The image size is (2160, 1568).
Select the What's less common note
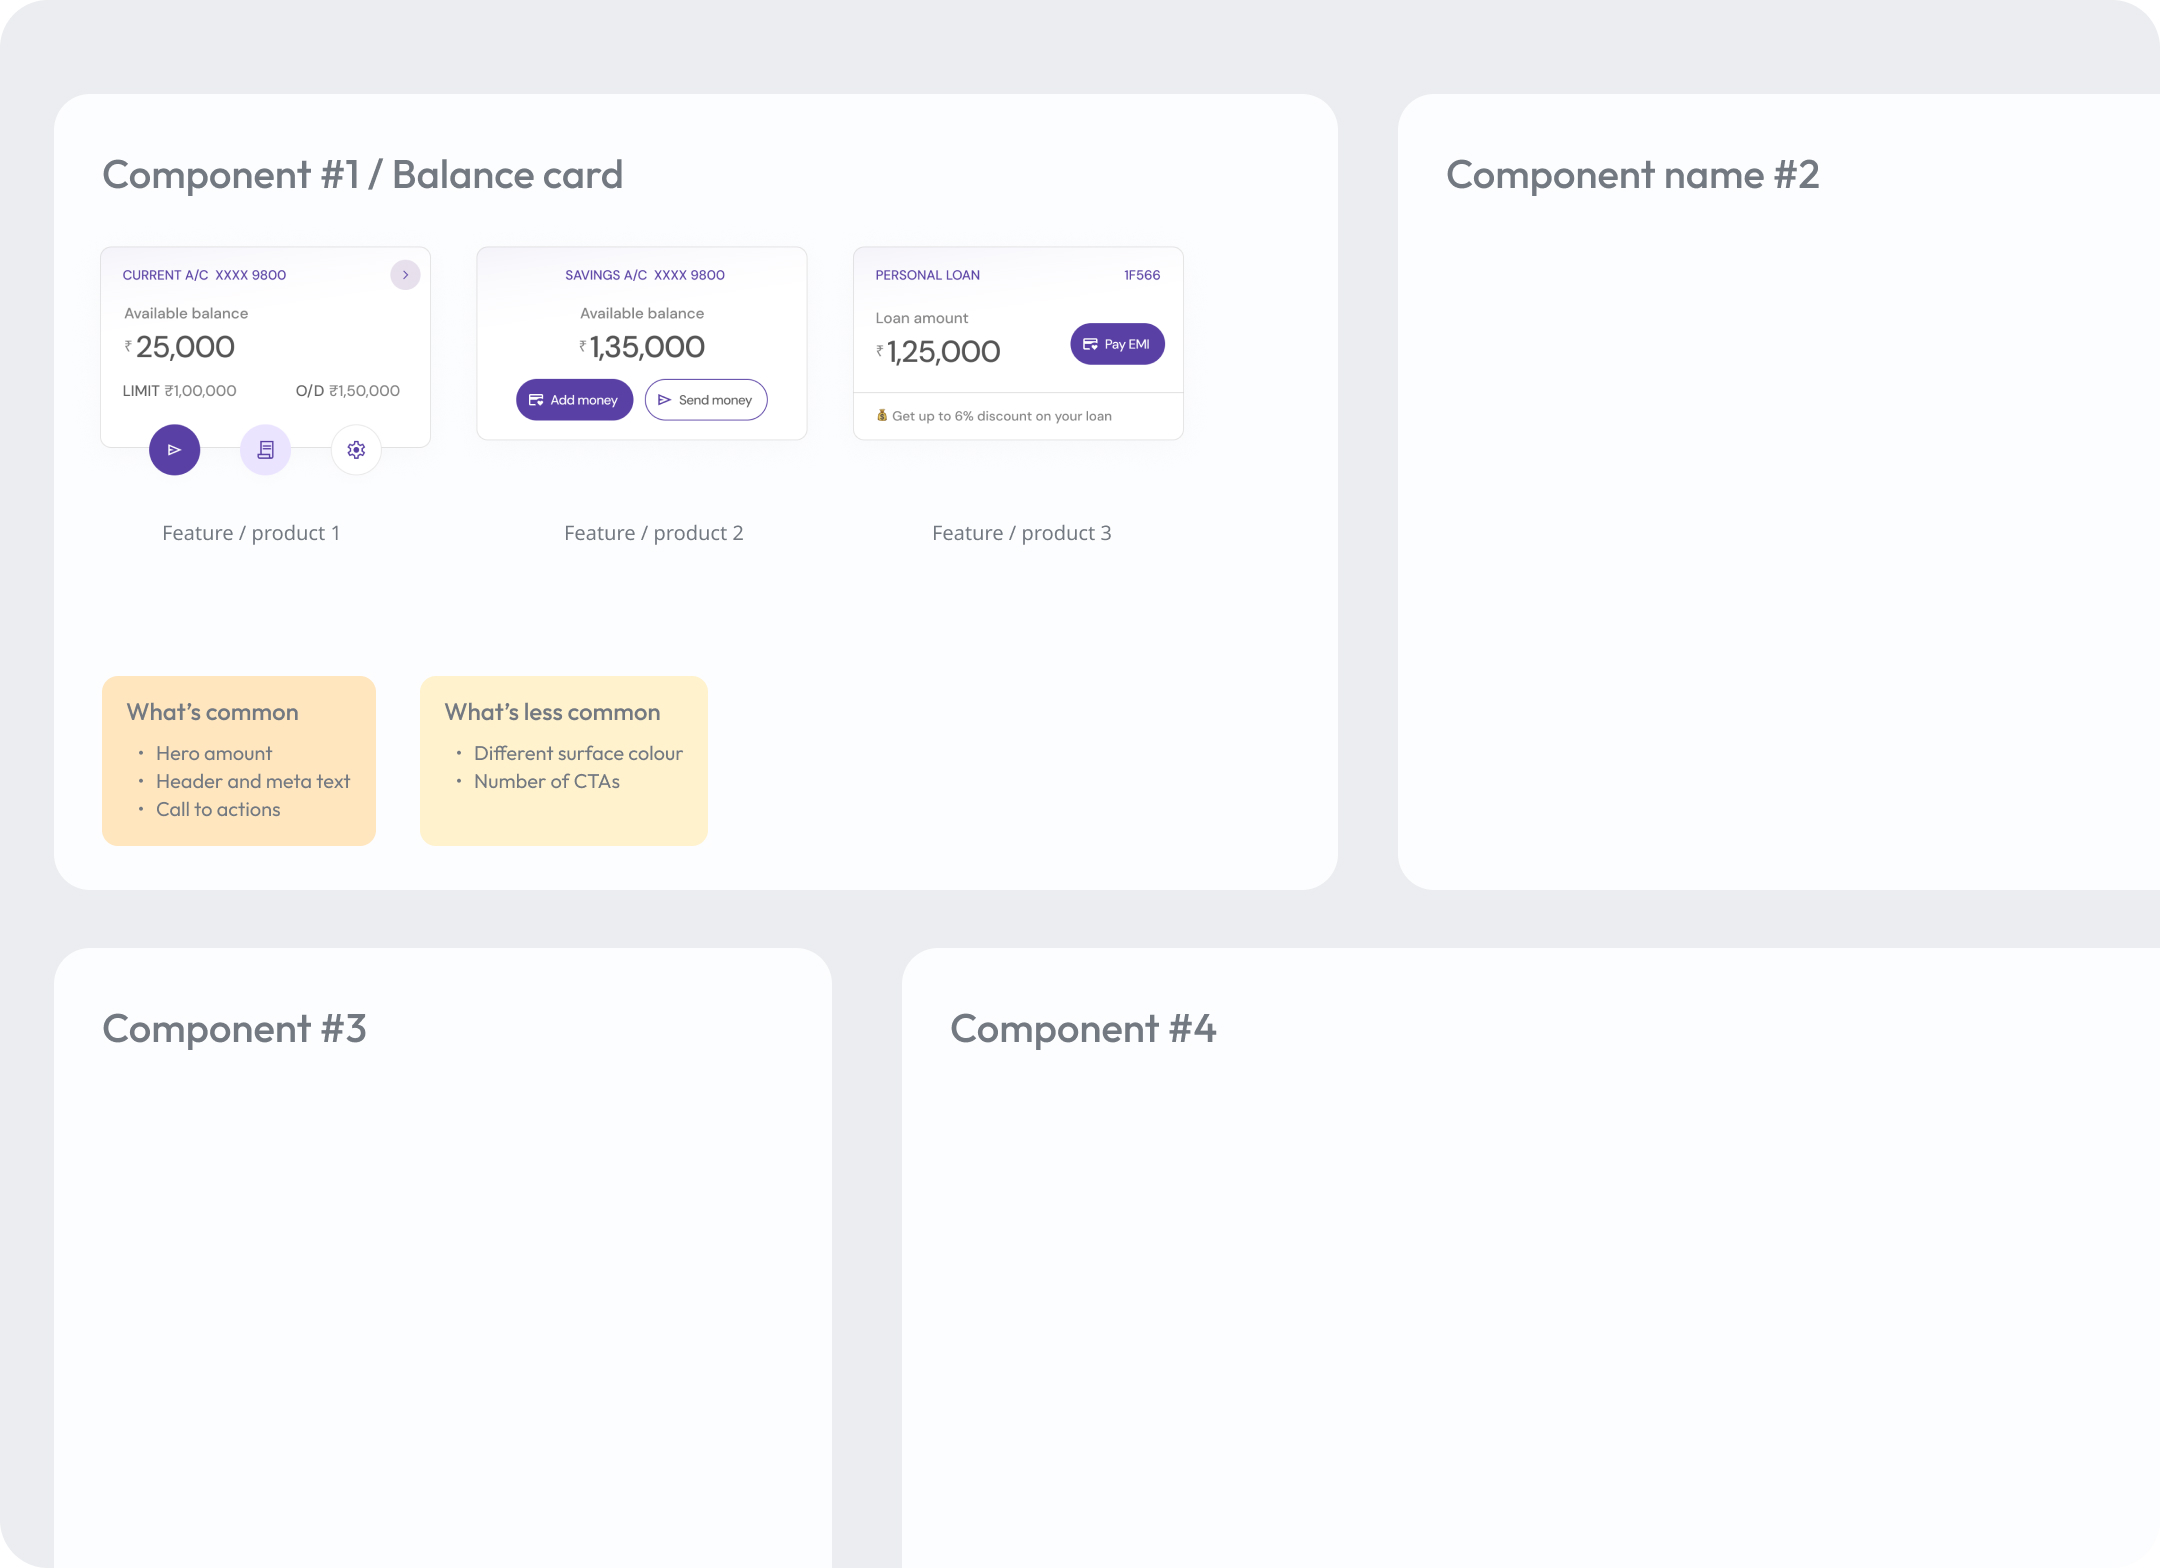[563, 760]
